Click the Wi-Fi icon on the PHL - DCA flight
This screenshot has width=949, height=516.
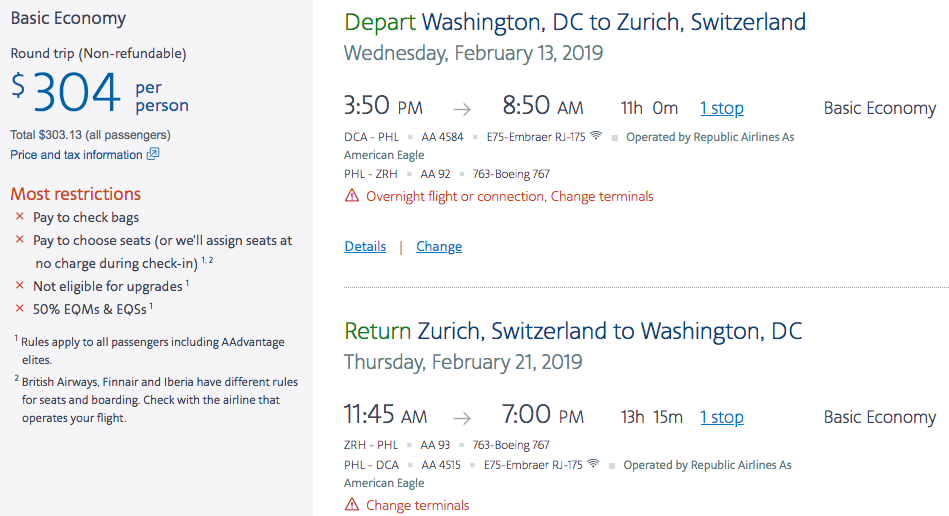[594, 464]
